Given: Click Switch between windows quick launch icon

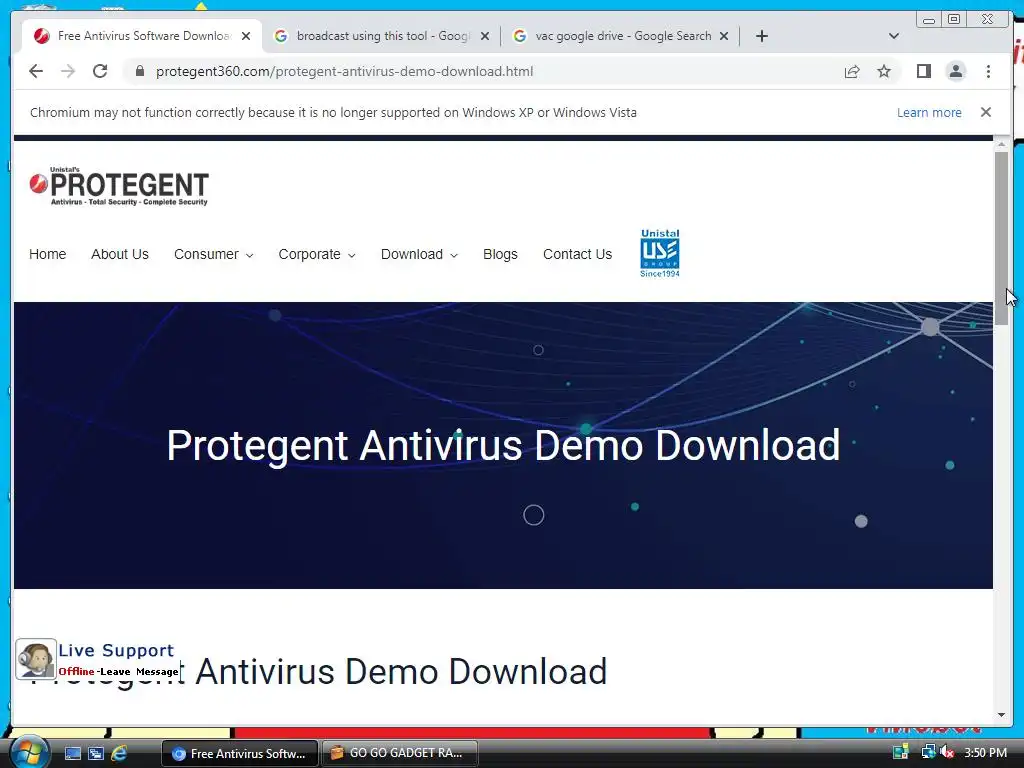Looking at the screenshot, I should point(96,753).
